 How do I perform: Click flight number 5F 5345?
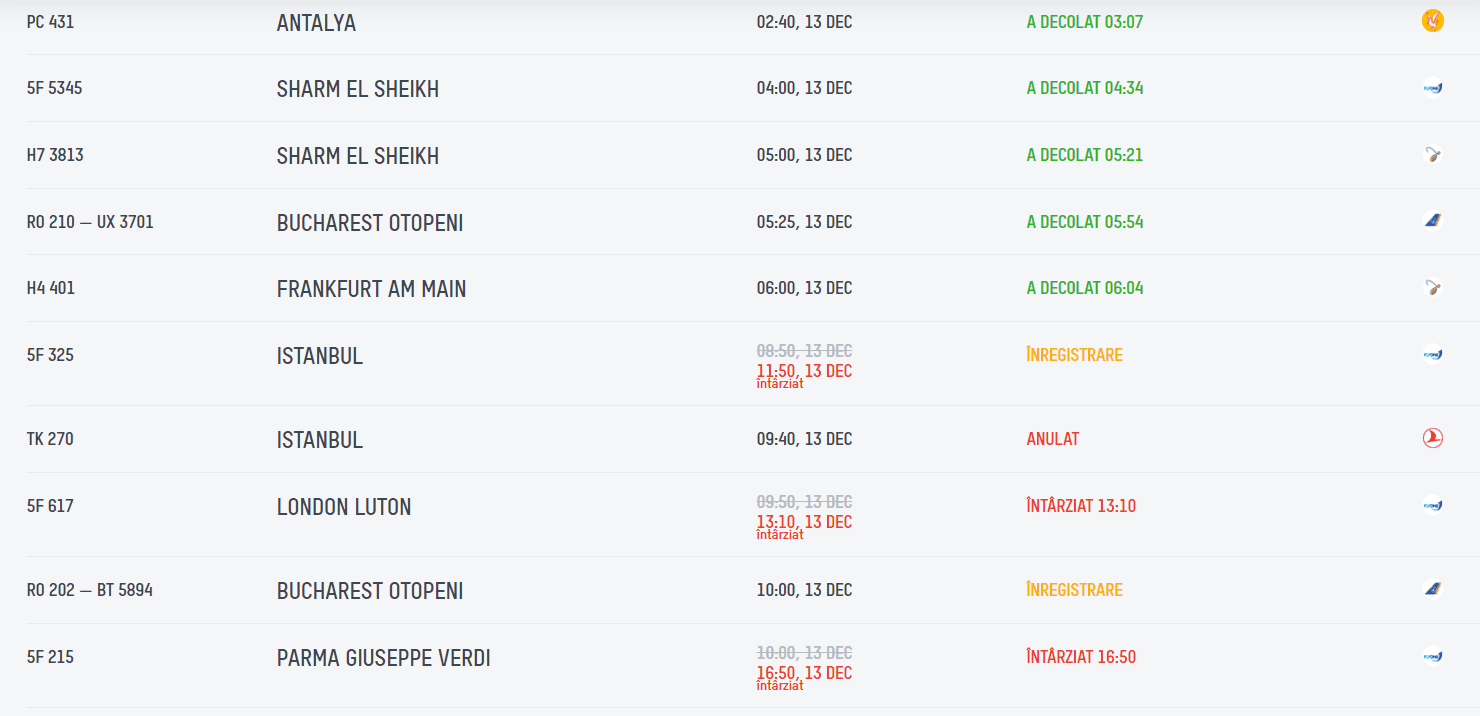point(55,88)
